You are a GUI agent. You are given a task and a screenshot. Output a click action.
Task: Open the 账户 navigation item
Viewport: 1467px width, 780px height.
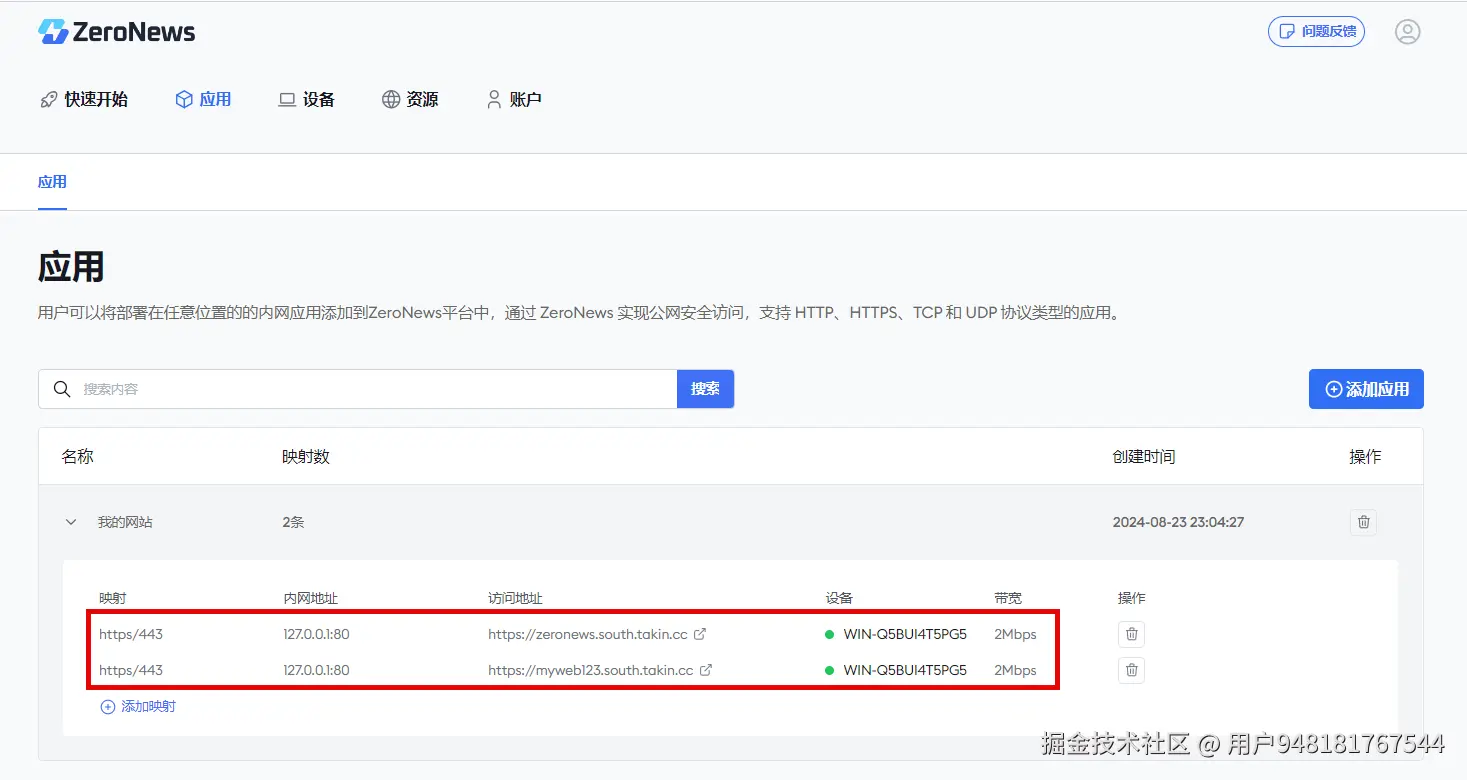pyautogui.click(x=514, y=99)
